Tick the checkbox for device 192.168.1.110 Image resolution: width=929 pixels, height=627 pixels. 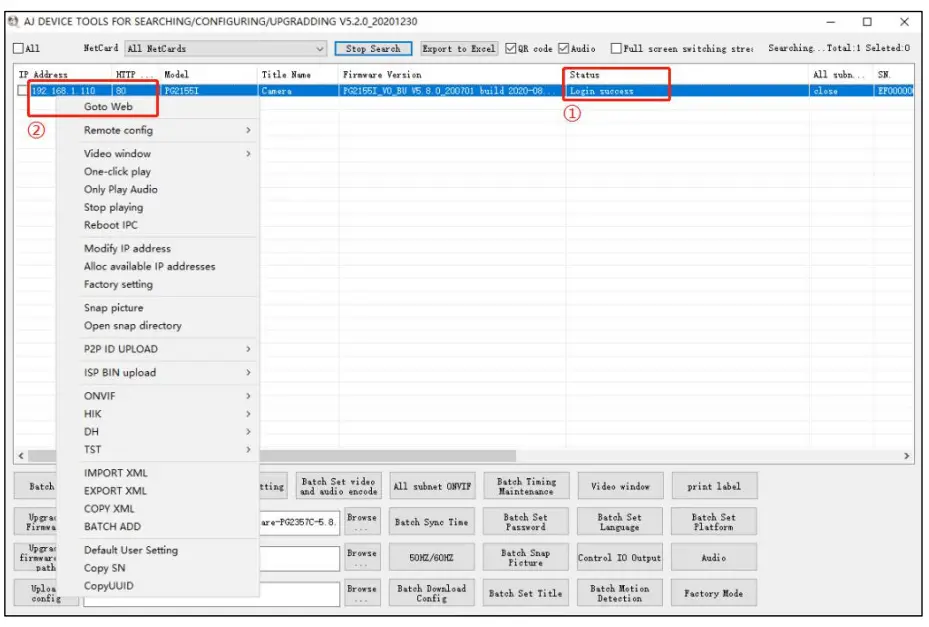click(23, 91)
